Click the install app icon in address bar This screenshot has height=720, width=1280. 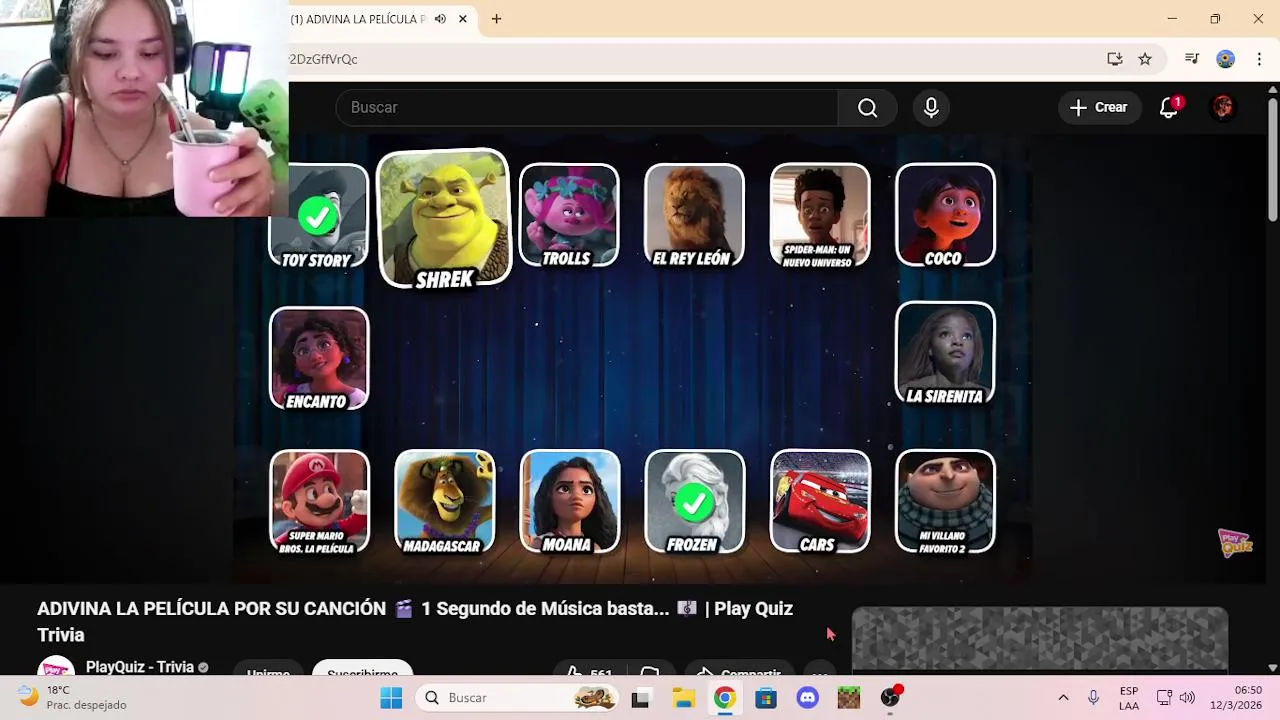(1115, 59)
